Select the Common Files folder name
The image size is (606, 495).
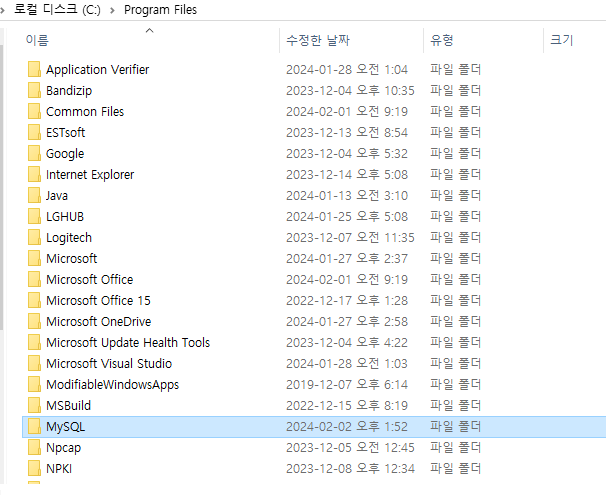click(85, 112)
